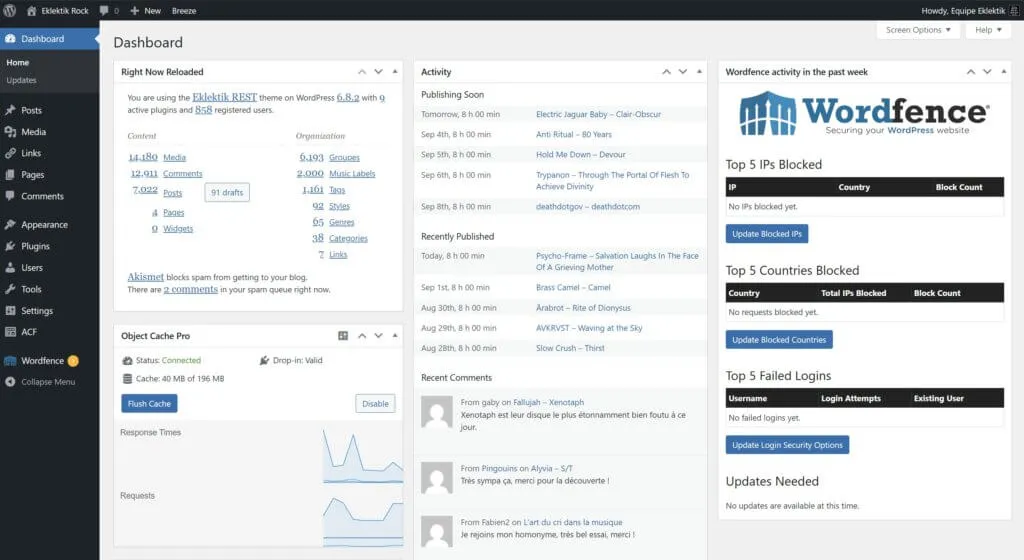The width and height of the screenshot is (1024, 560).
Task: Click the Media icon in sidebar
Action: pos(10,132)
